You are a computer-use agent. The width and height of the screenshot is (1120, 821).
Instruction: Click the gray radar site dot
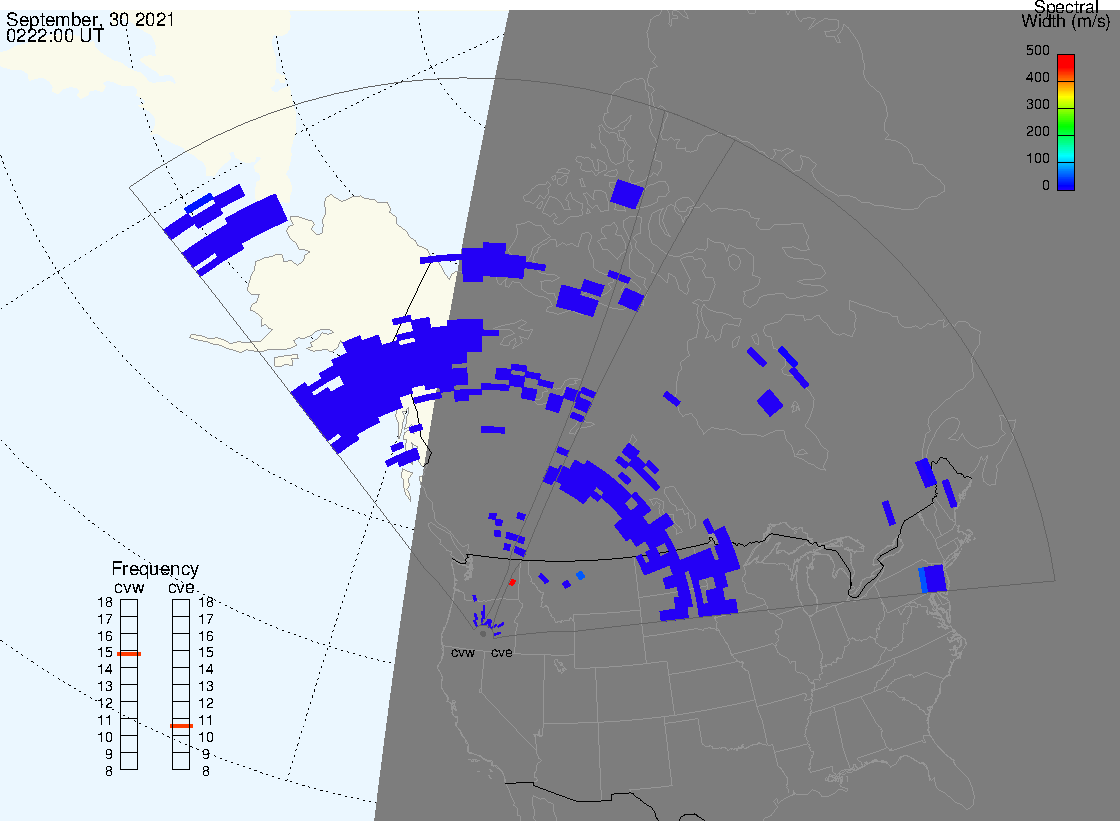click(x=483, y=633)
